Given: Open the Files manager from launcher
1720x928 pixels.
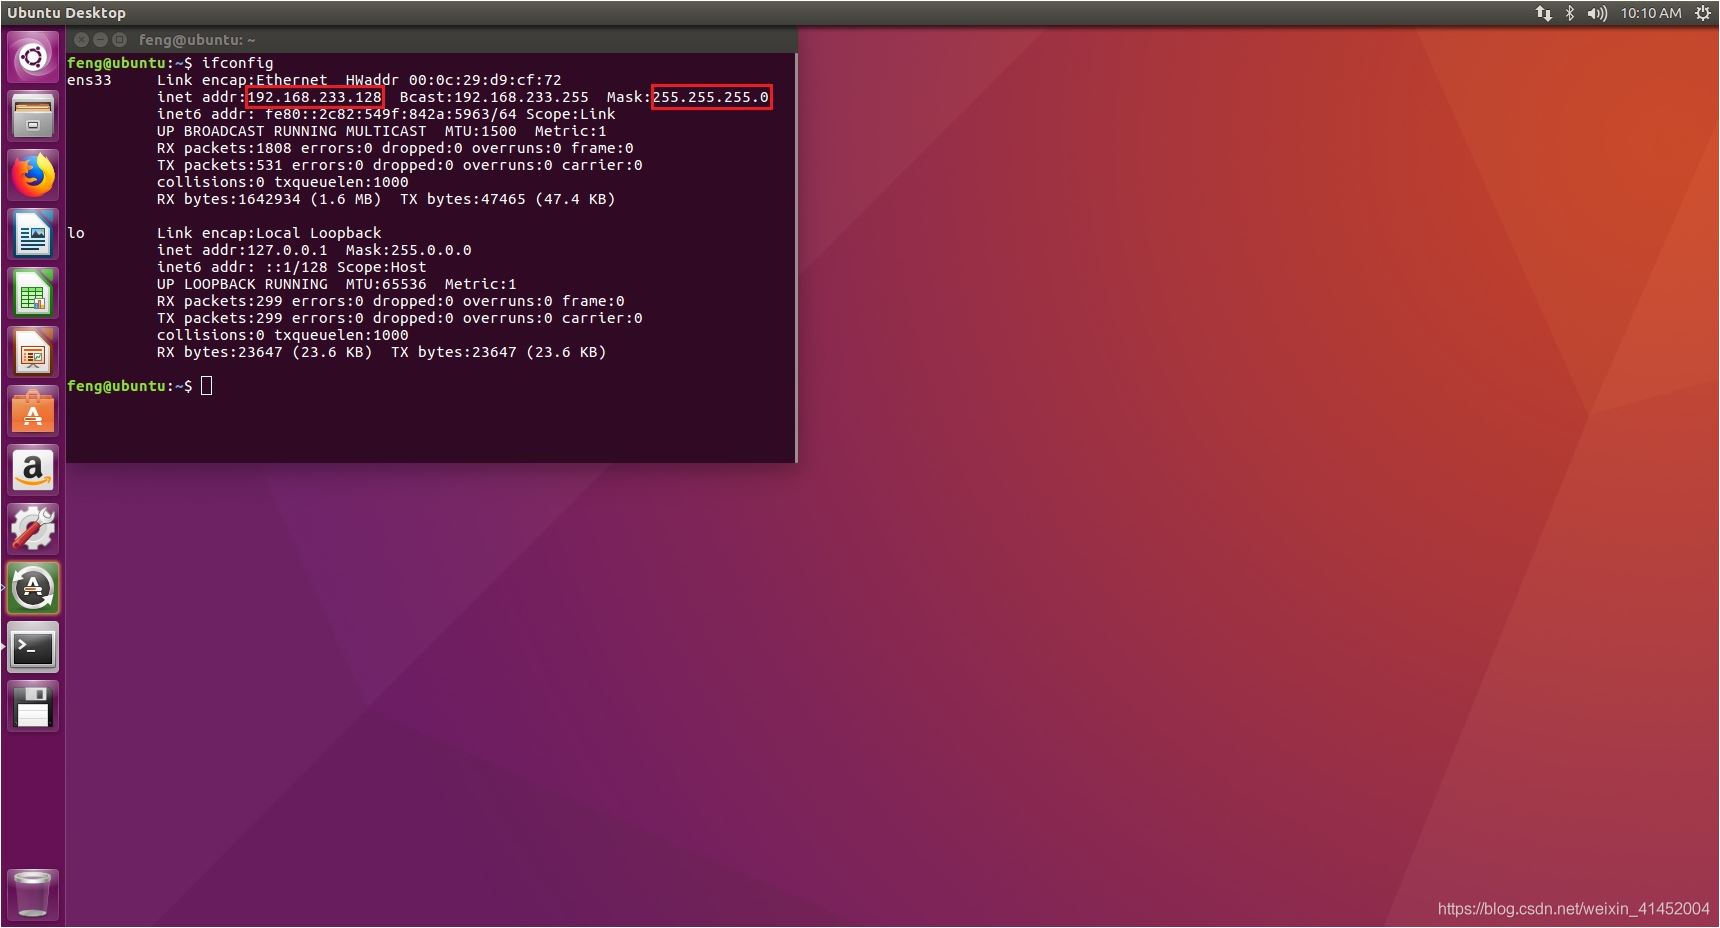Looking at the screenshot, I should (33, 116).
